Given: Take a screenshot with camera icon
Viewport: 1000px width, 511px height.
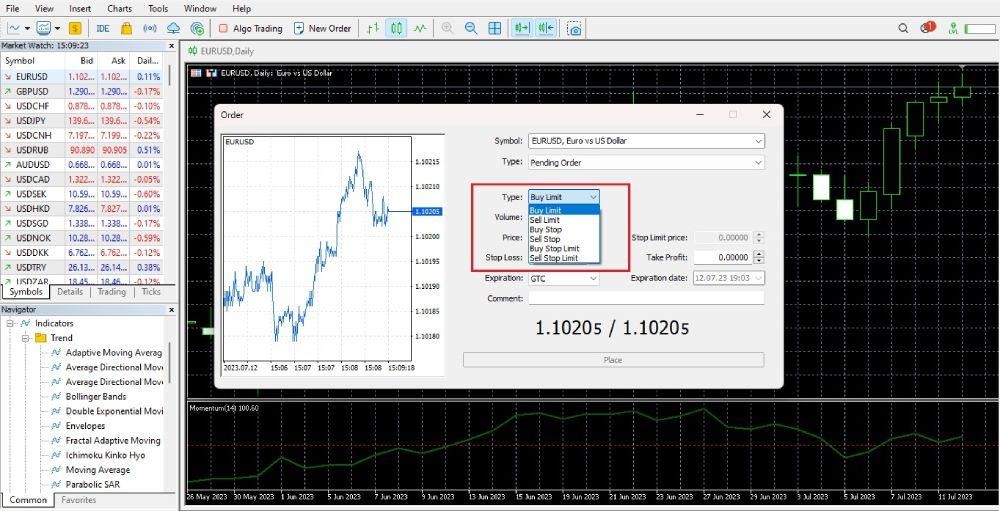Looking at the screenshot, I should point(575,28).
